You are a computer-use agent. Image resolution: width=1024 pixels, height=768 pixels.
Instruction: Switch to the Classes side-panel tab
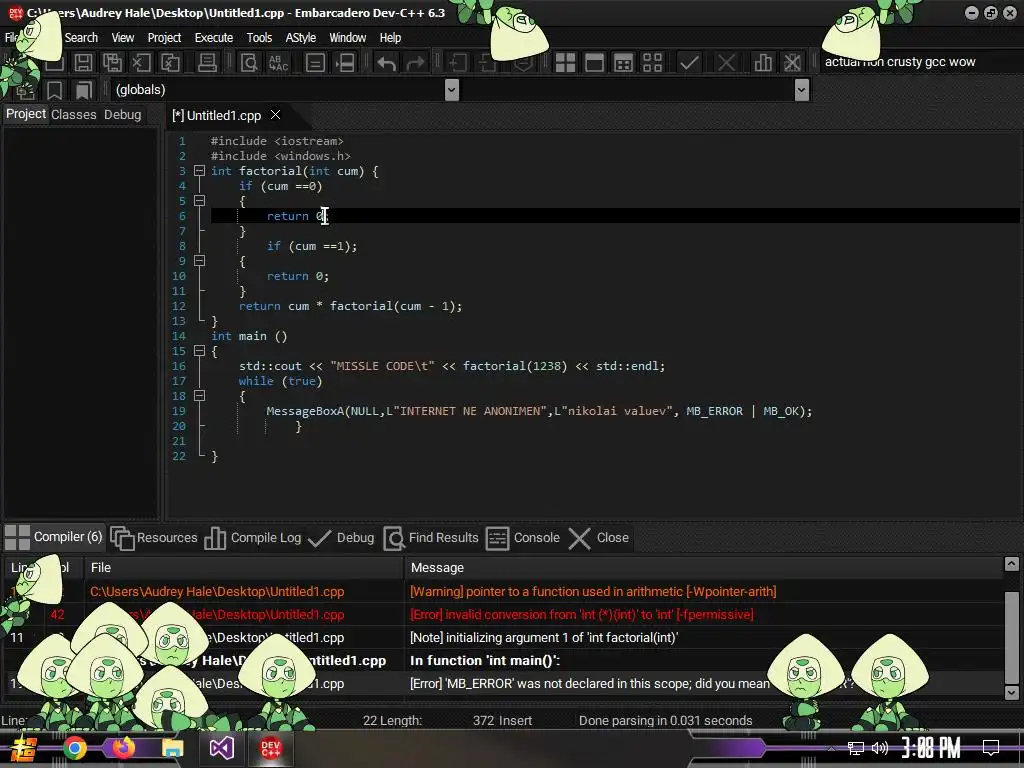point(74,114)
